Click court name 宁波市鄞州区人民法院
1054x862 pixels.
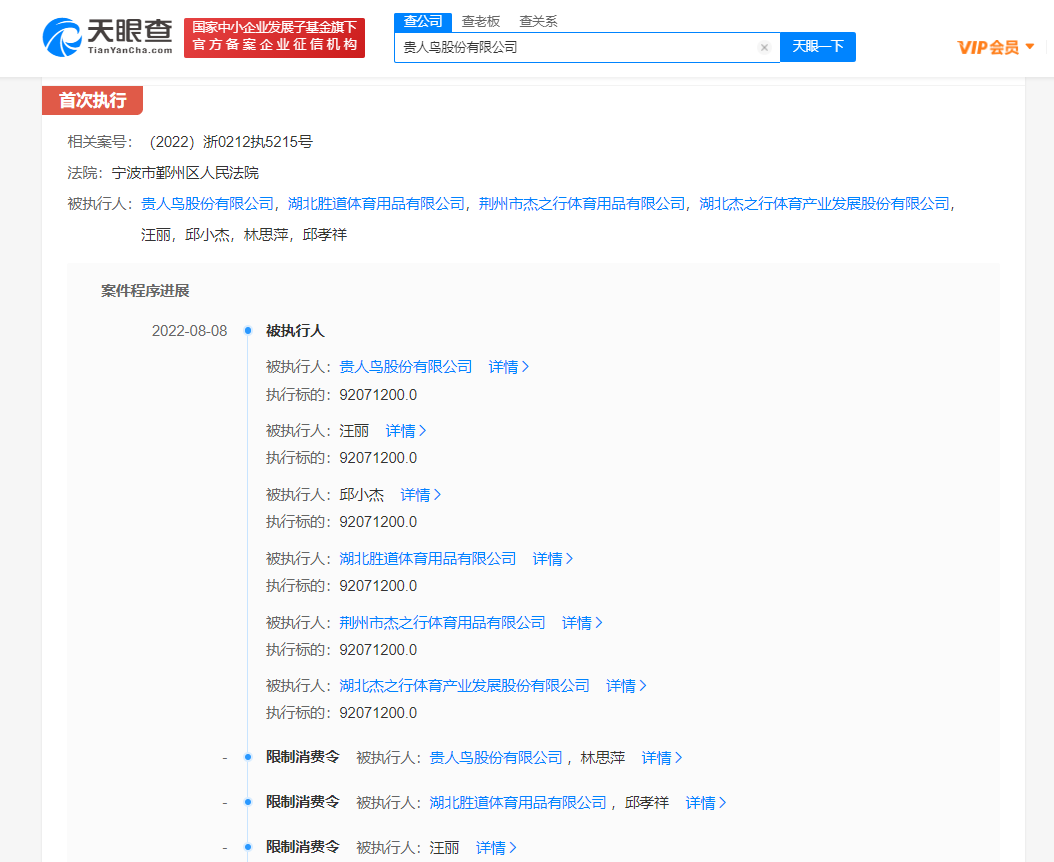(x=185, y=173)
